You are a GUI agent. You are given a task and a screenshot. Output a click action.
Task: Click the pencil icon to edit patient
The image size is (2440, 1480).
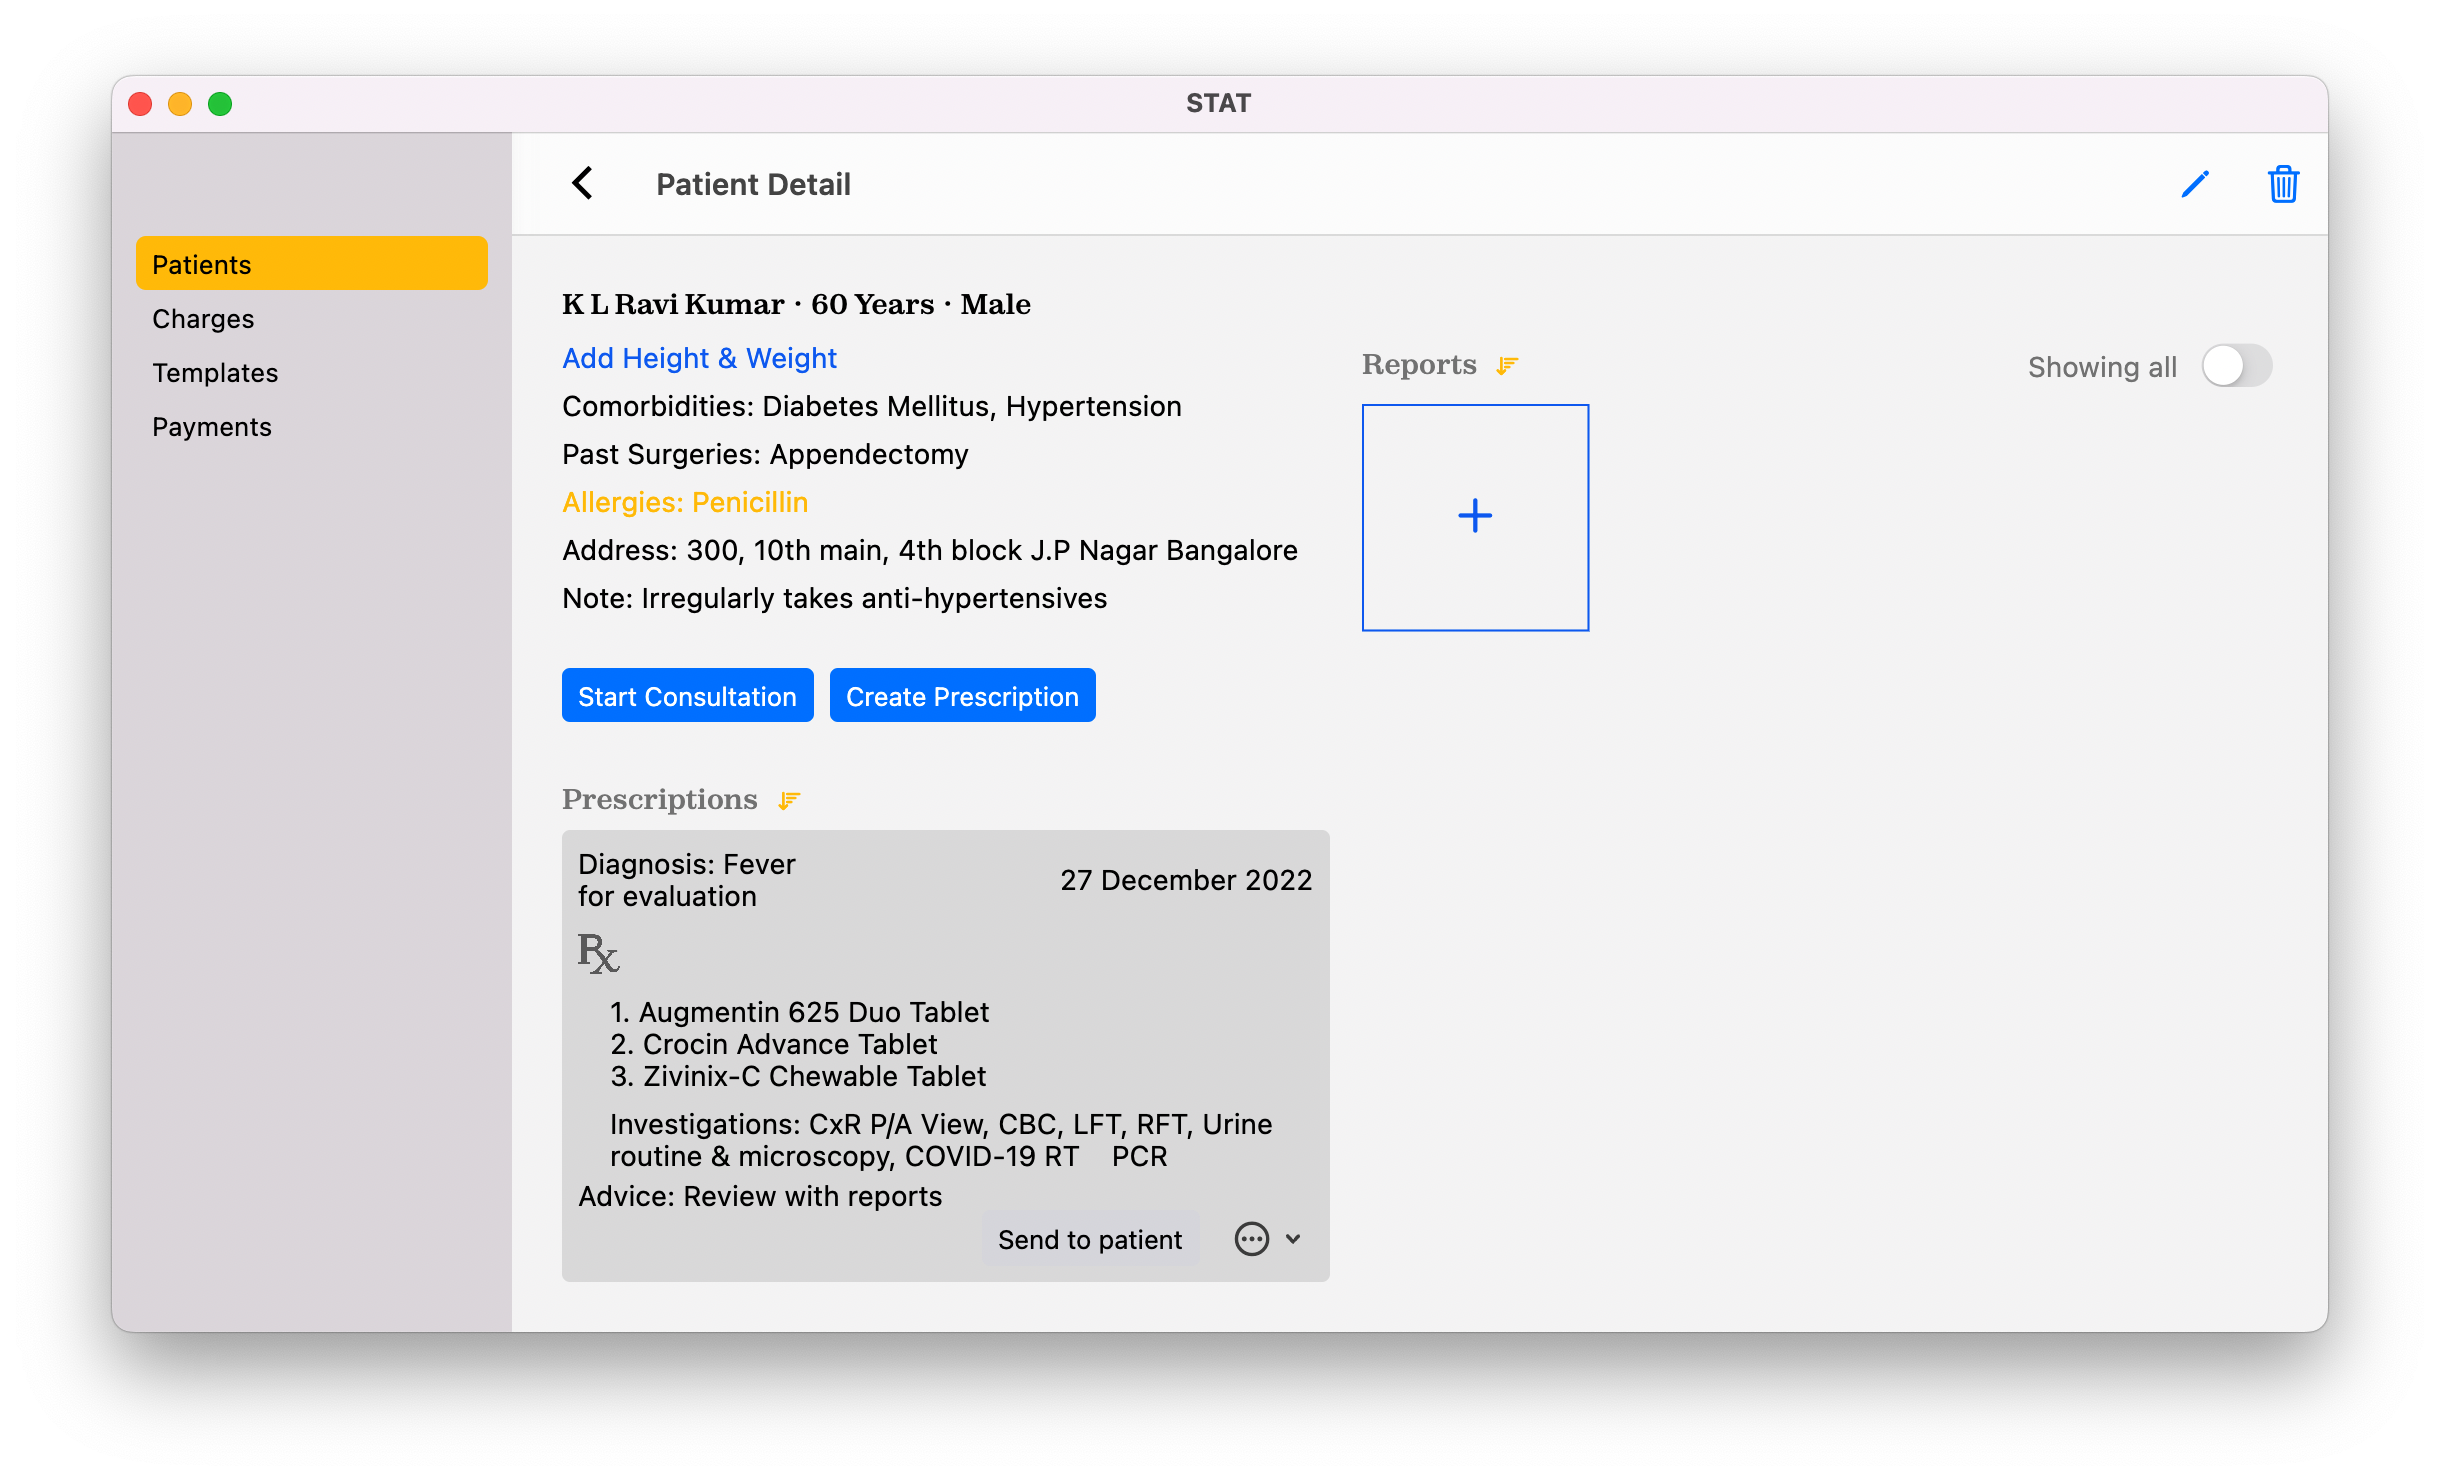[x=2194, y=184]
